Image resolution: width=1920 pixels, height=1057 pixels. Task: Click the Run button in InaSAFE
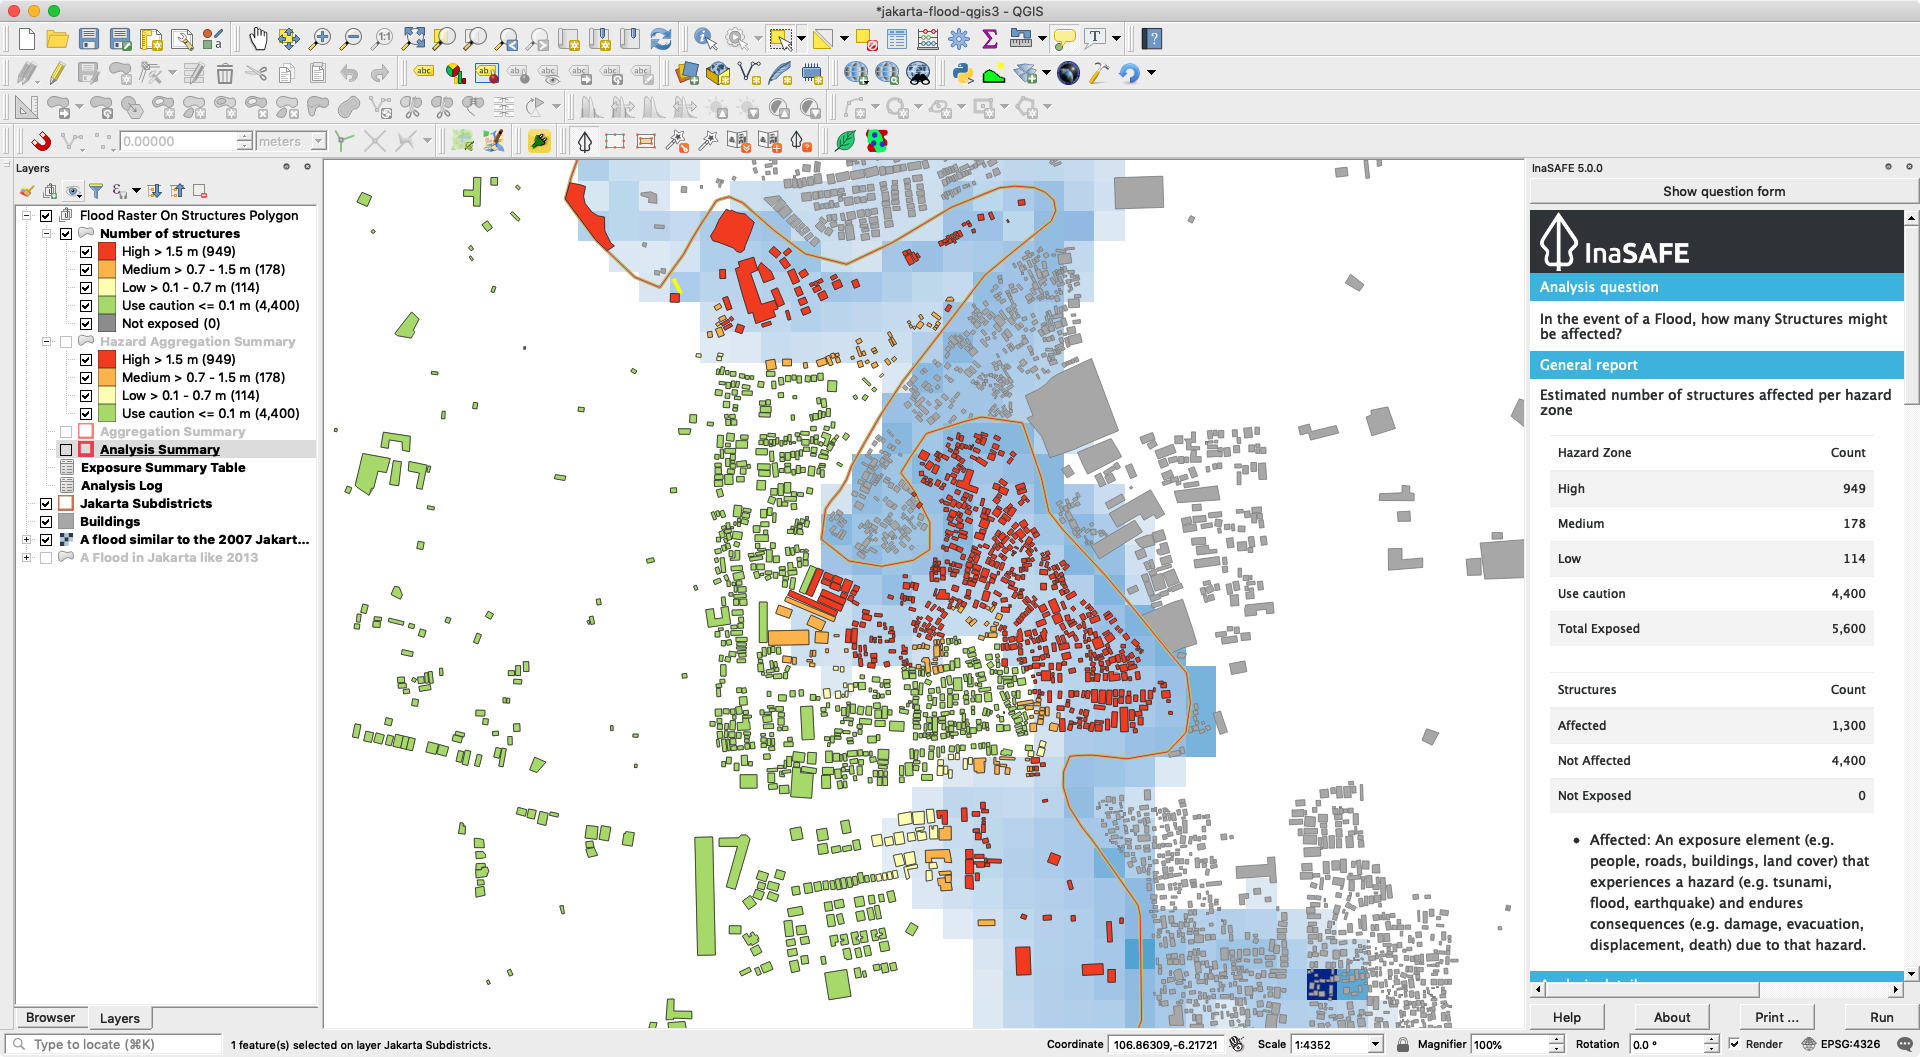pyautogui.click(x=1881, y=1017)
